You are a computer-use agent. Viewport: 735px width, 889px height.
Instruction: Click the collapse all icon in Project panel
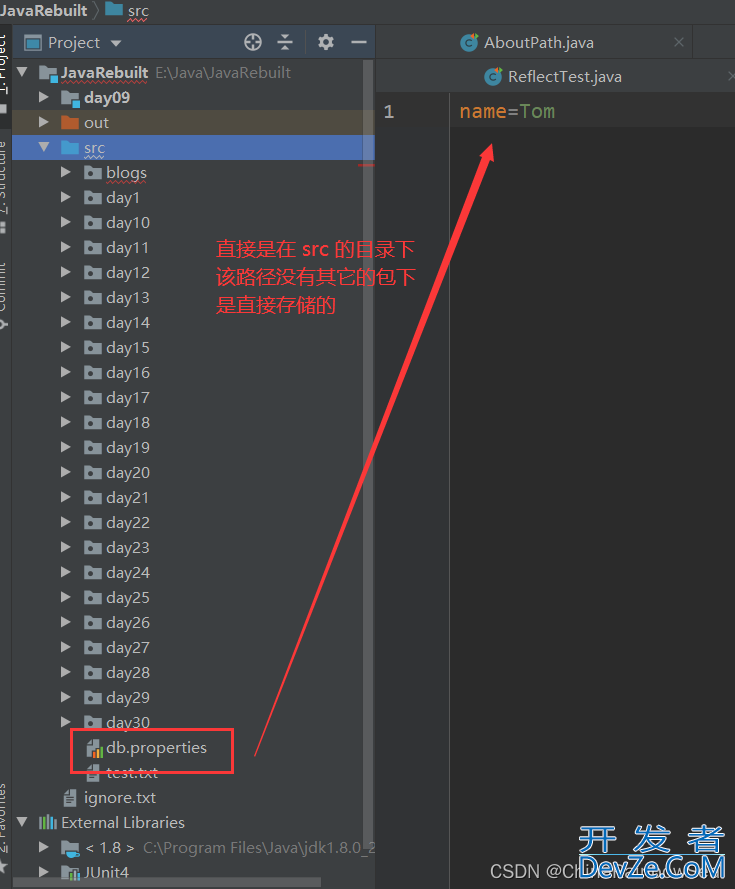tap(285, 42)
